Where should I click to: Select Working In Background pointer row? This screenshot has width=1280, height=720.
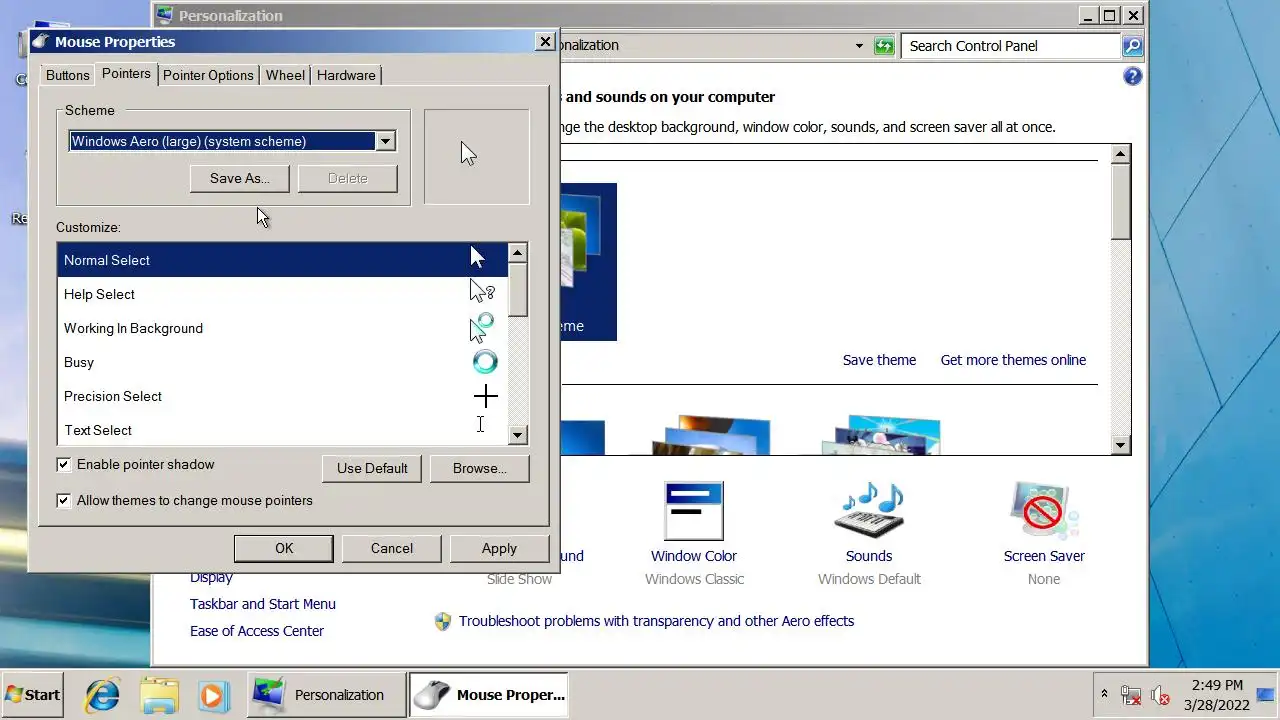click(282, 328)
